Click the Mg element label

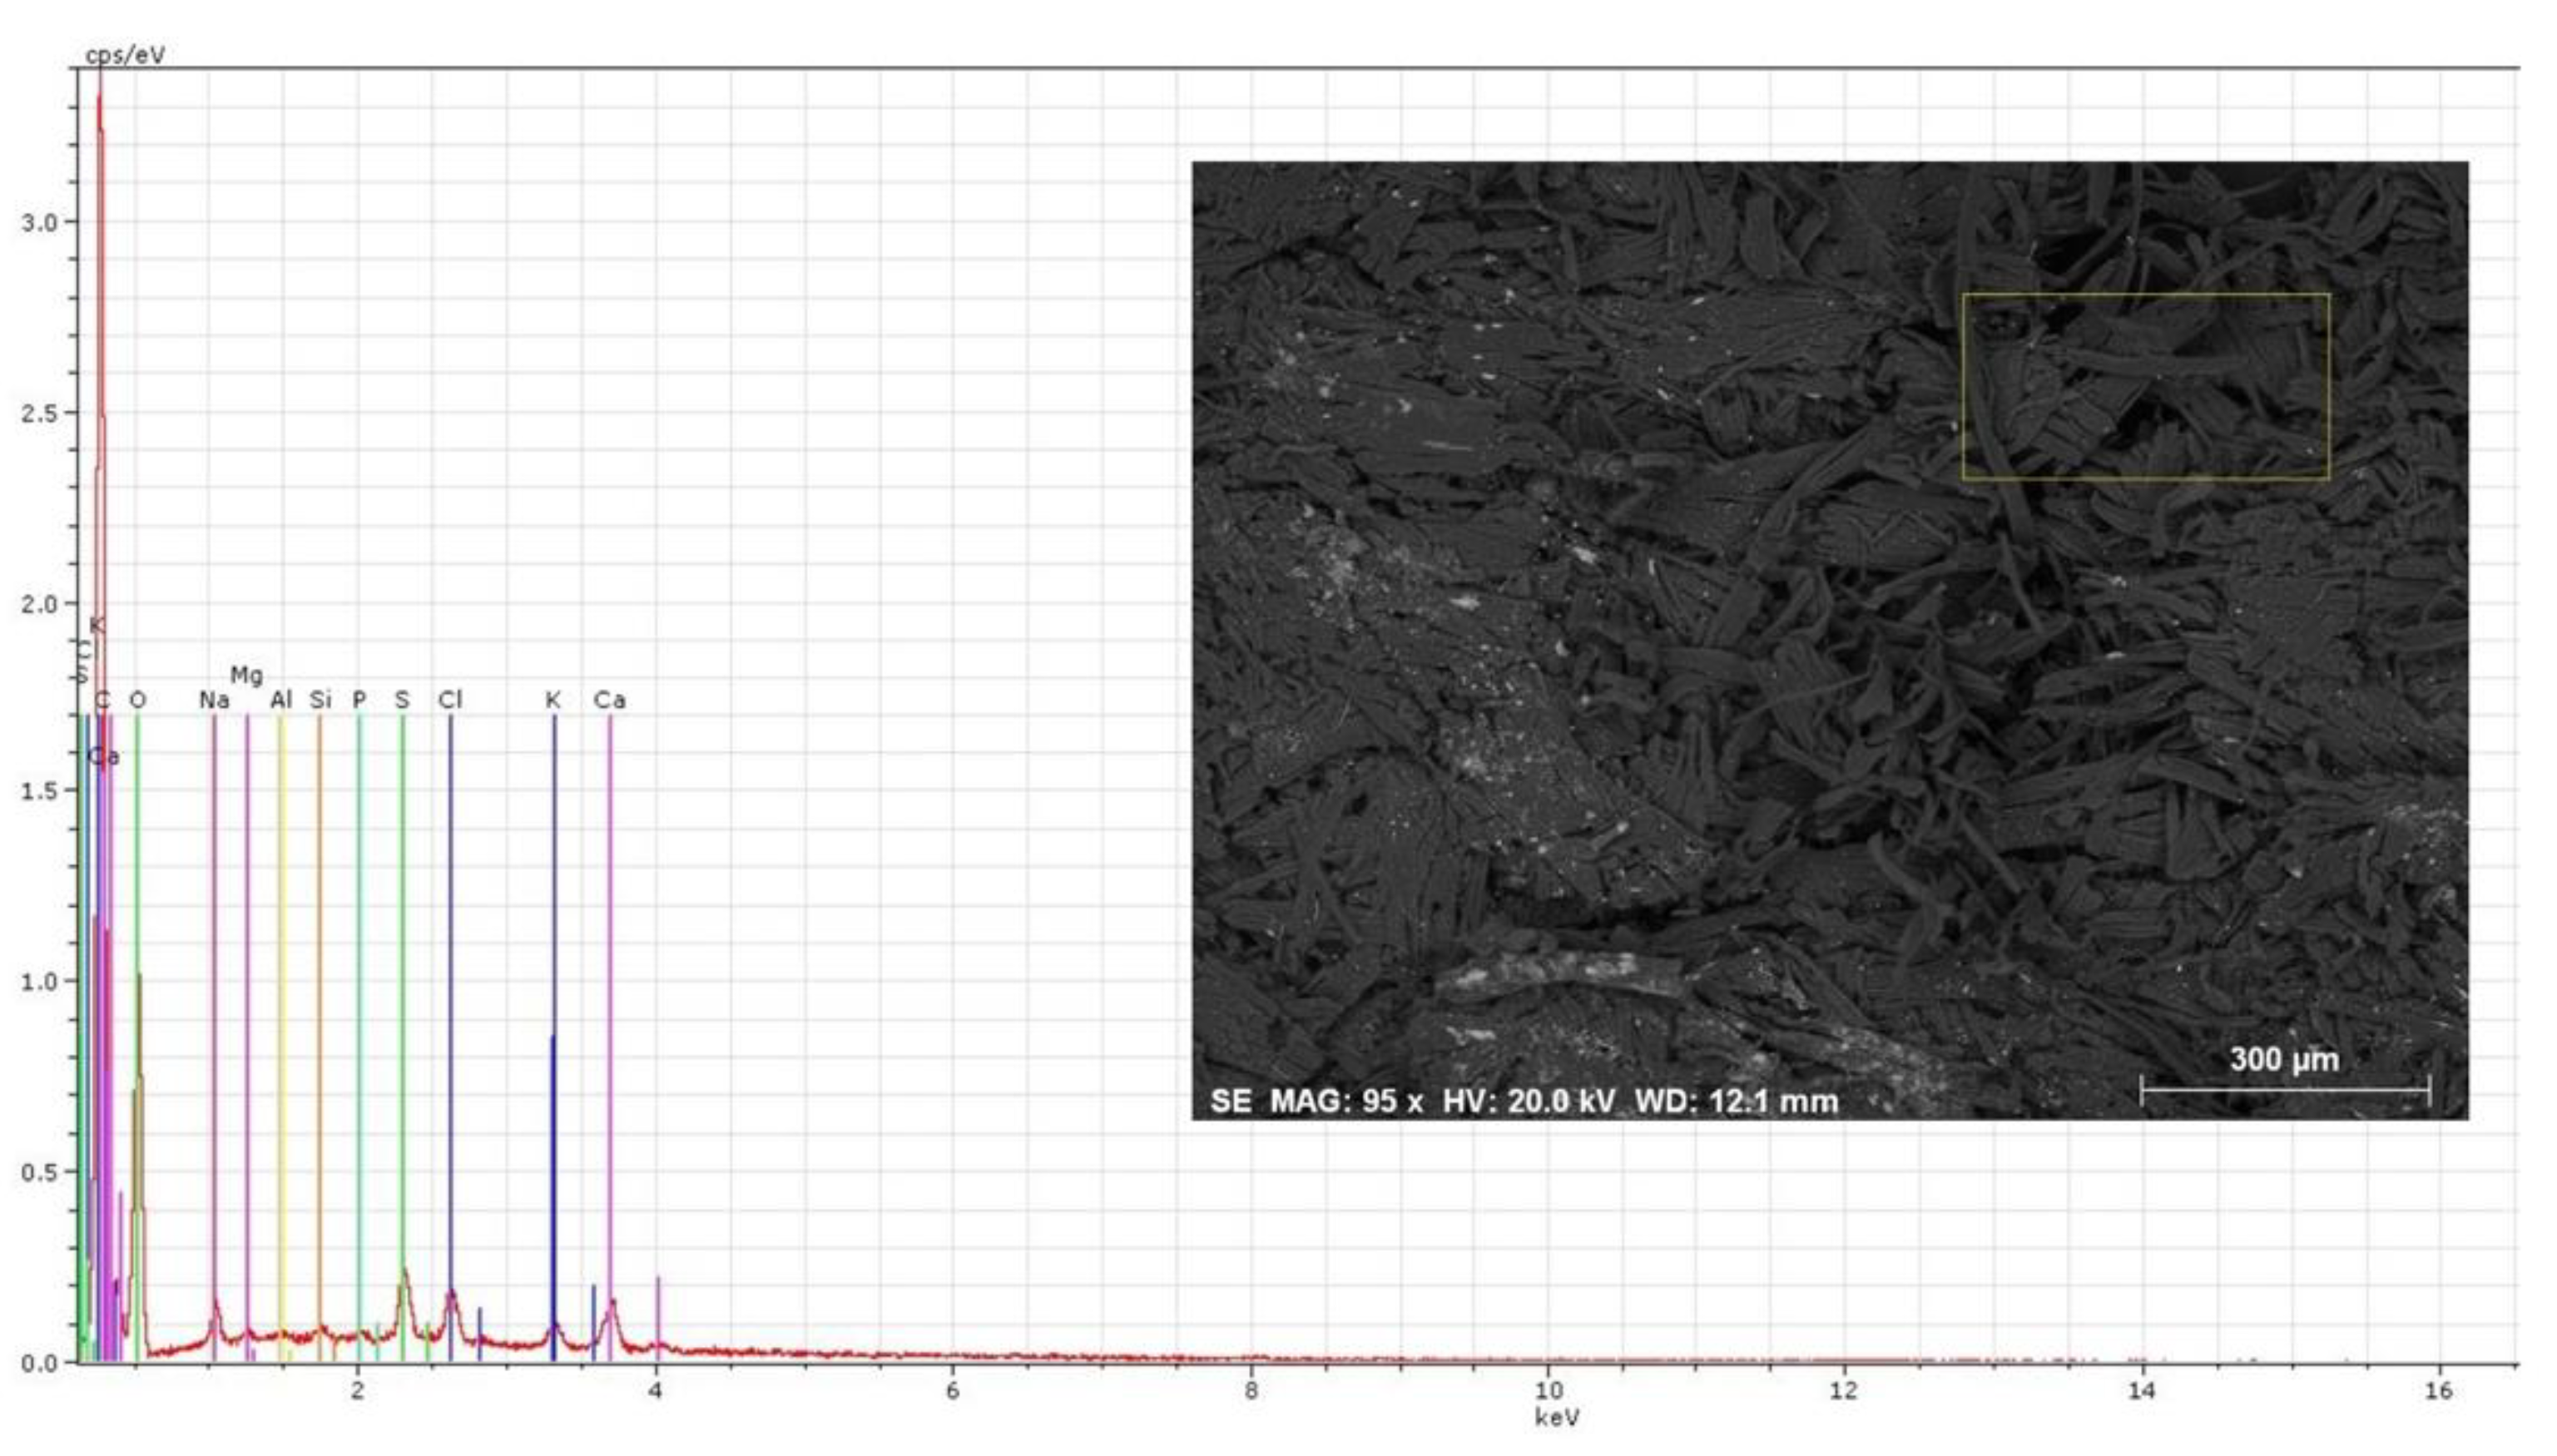[246, 675]
